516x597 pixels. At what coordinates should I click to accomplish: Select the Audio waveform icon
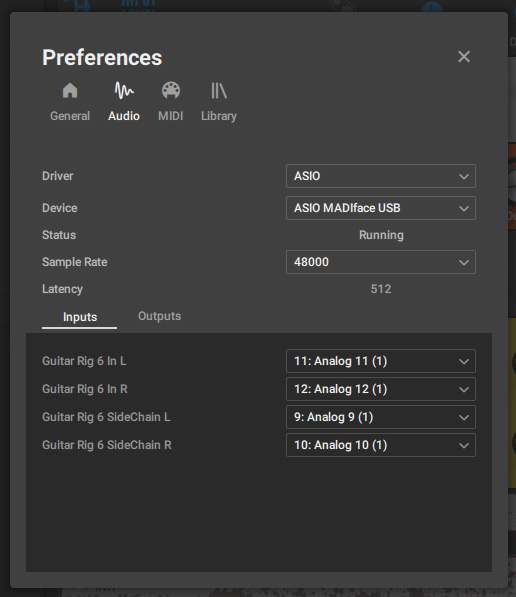click(124, 91)
